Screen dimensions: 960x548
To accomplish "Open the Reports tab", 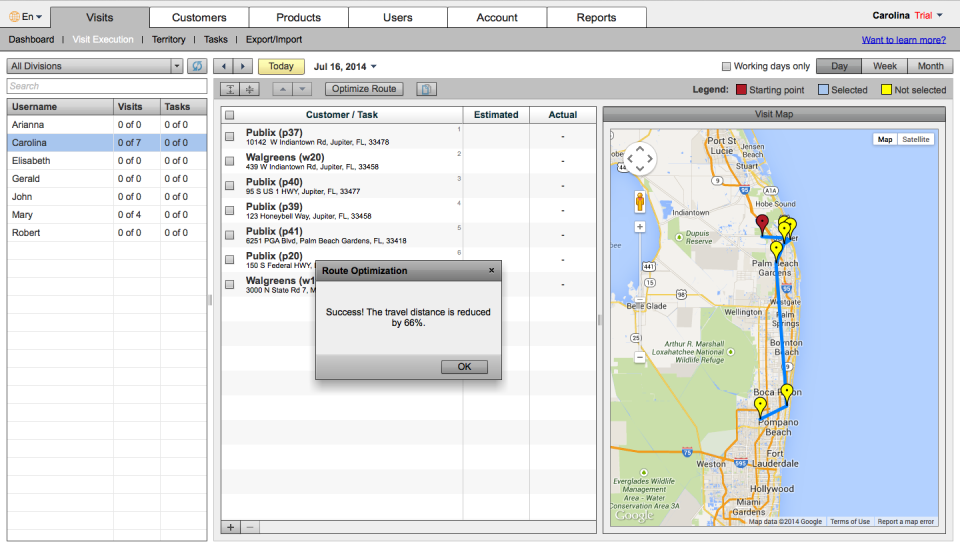I will tap(596, 17).
